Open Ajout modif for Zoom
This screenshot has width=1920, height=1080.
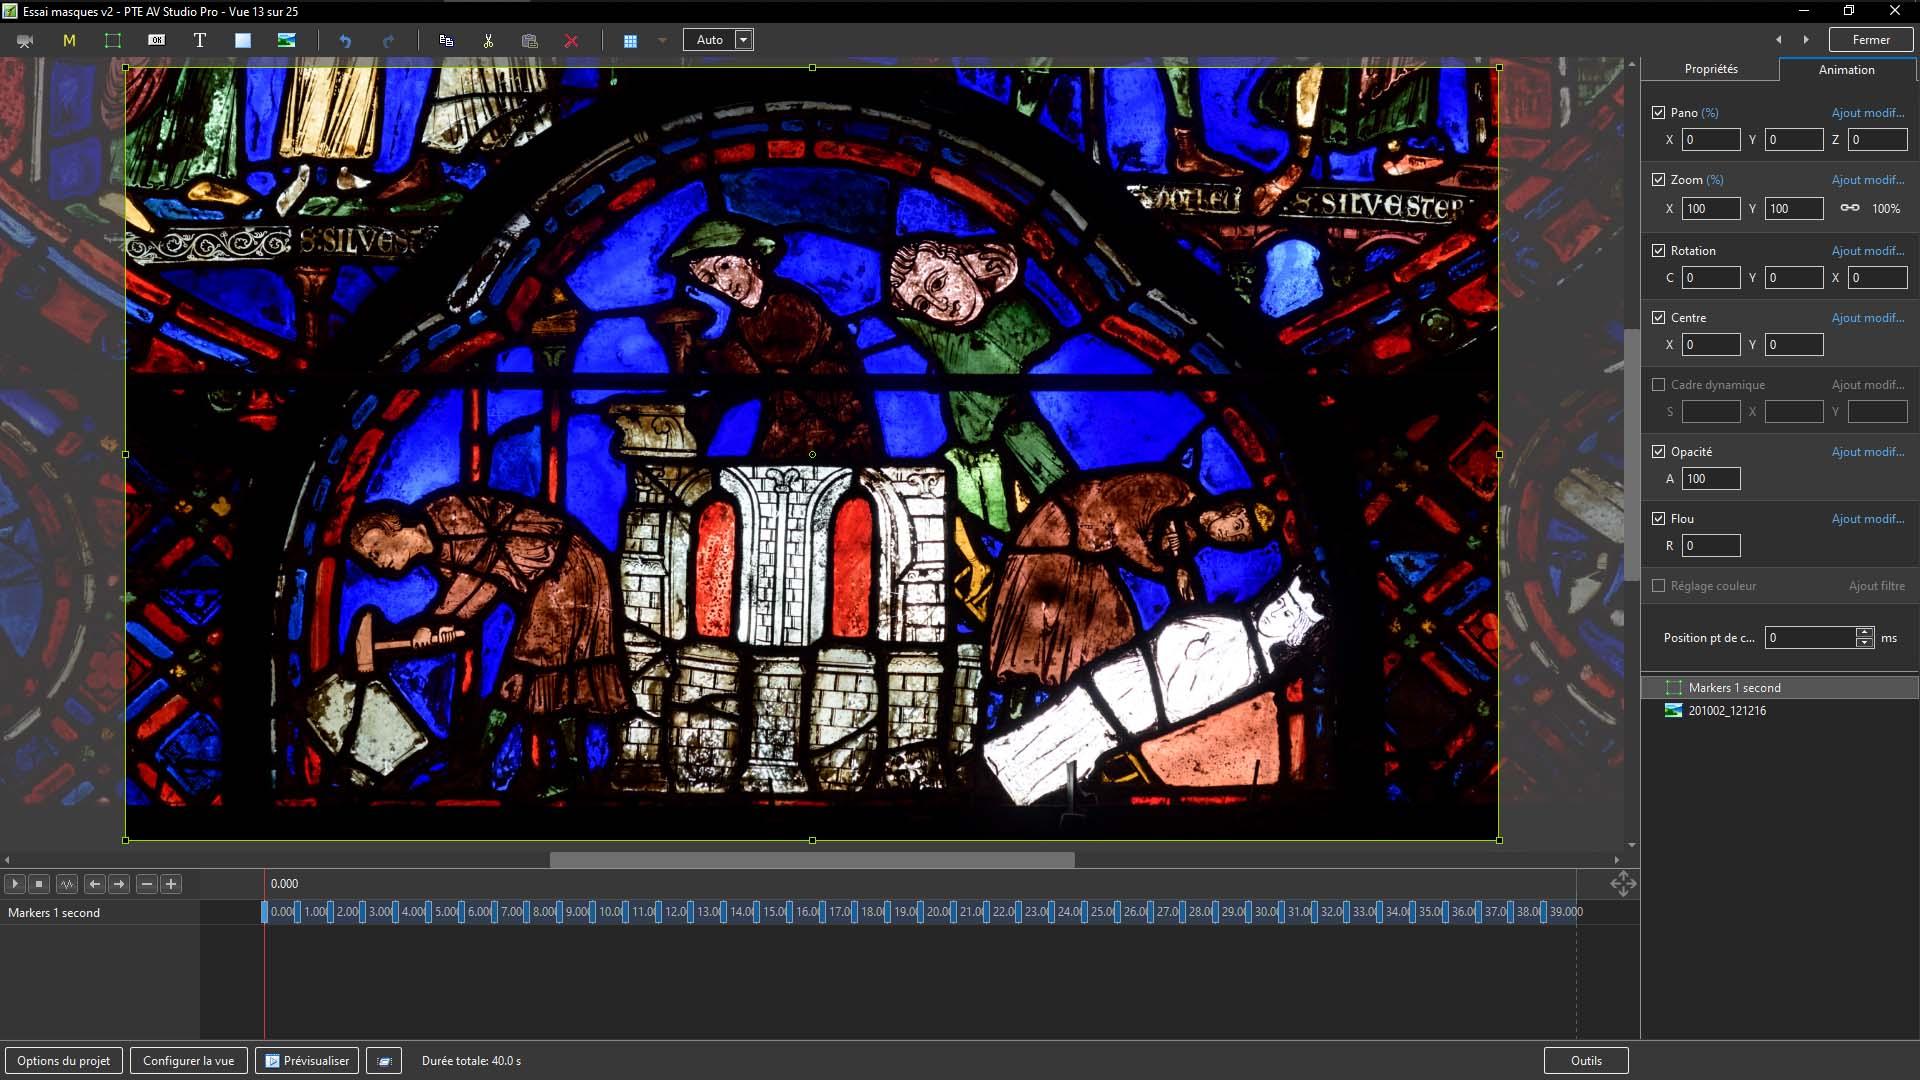point(1867,180)
